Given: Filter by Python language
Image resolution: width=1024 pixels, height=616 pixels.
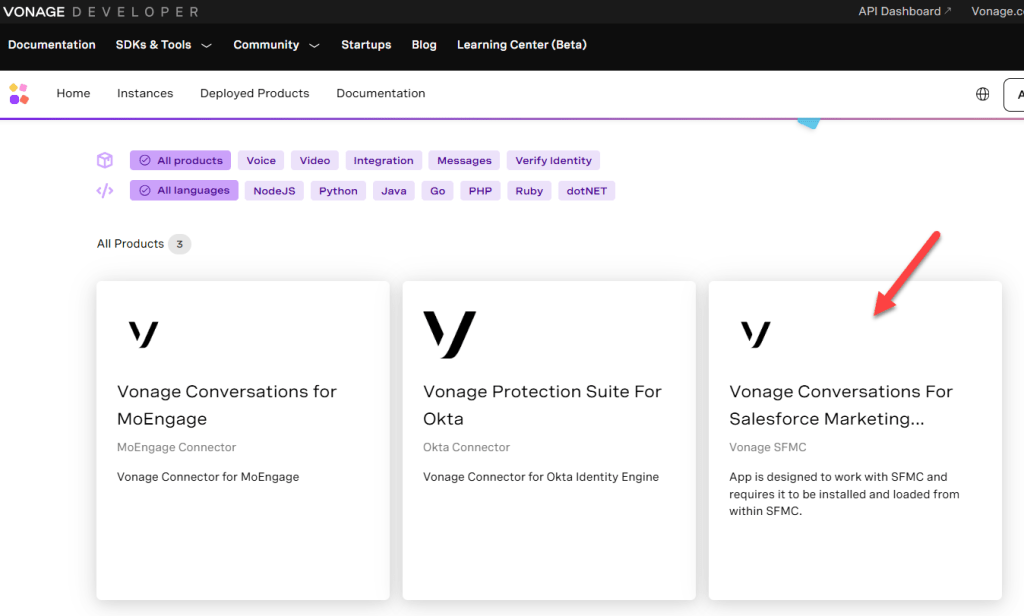Looking at the screenshot, I should tap(338, 191).
